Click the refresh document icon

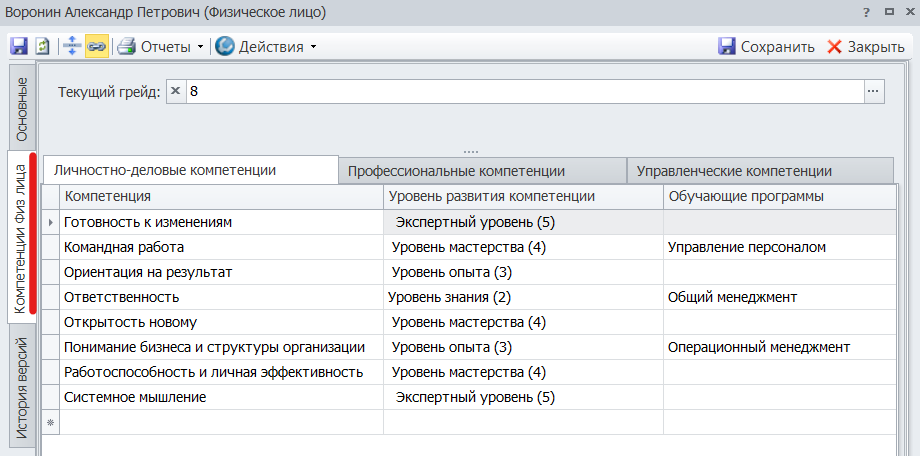click(x=43, y=46)
